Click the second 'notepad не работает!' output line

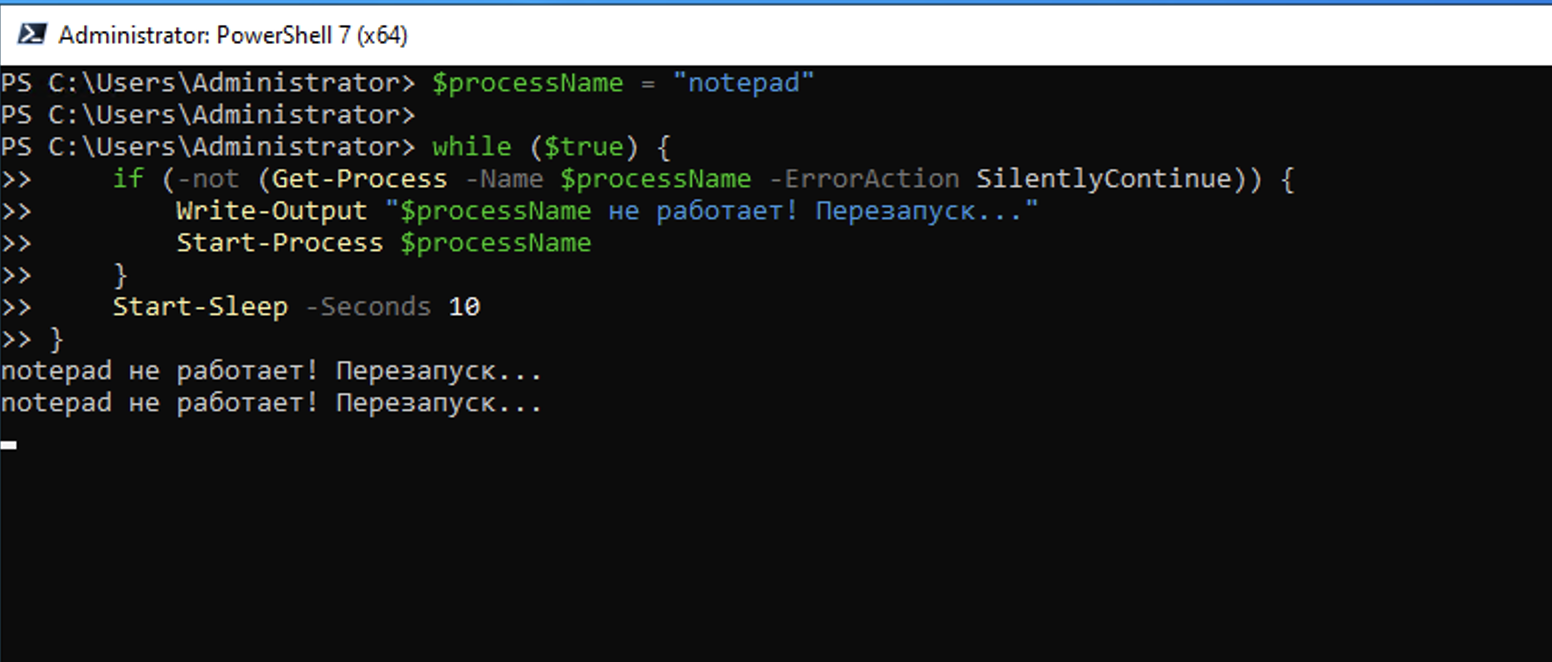(x=271, y=404)
